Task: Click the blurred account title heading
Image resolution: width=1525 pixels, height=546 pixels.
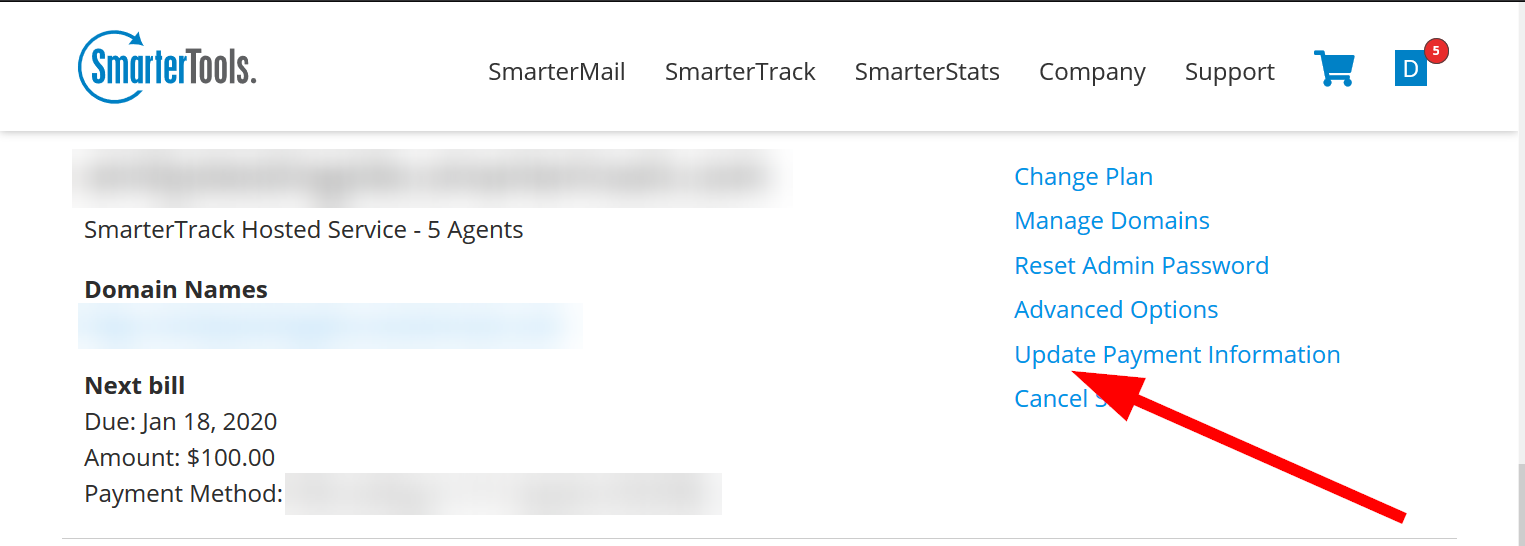Action: click(x=430, y=178)
